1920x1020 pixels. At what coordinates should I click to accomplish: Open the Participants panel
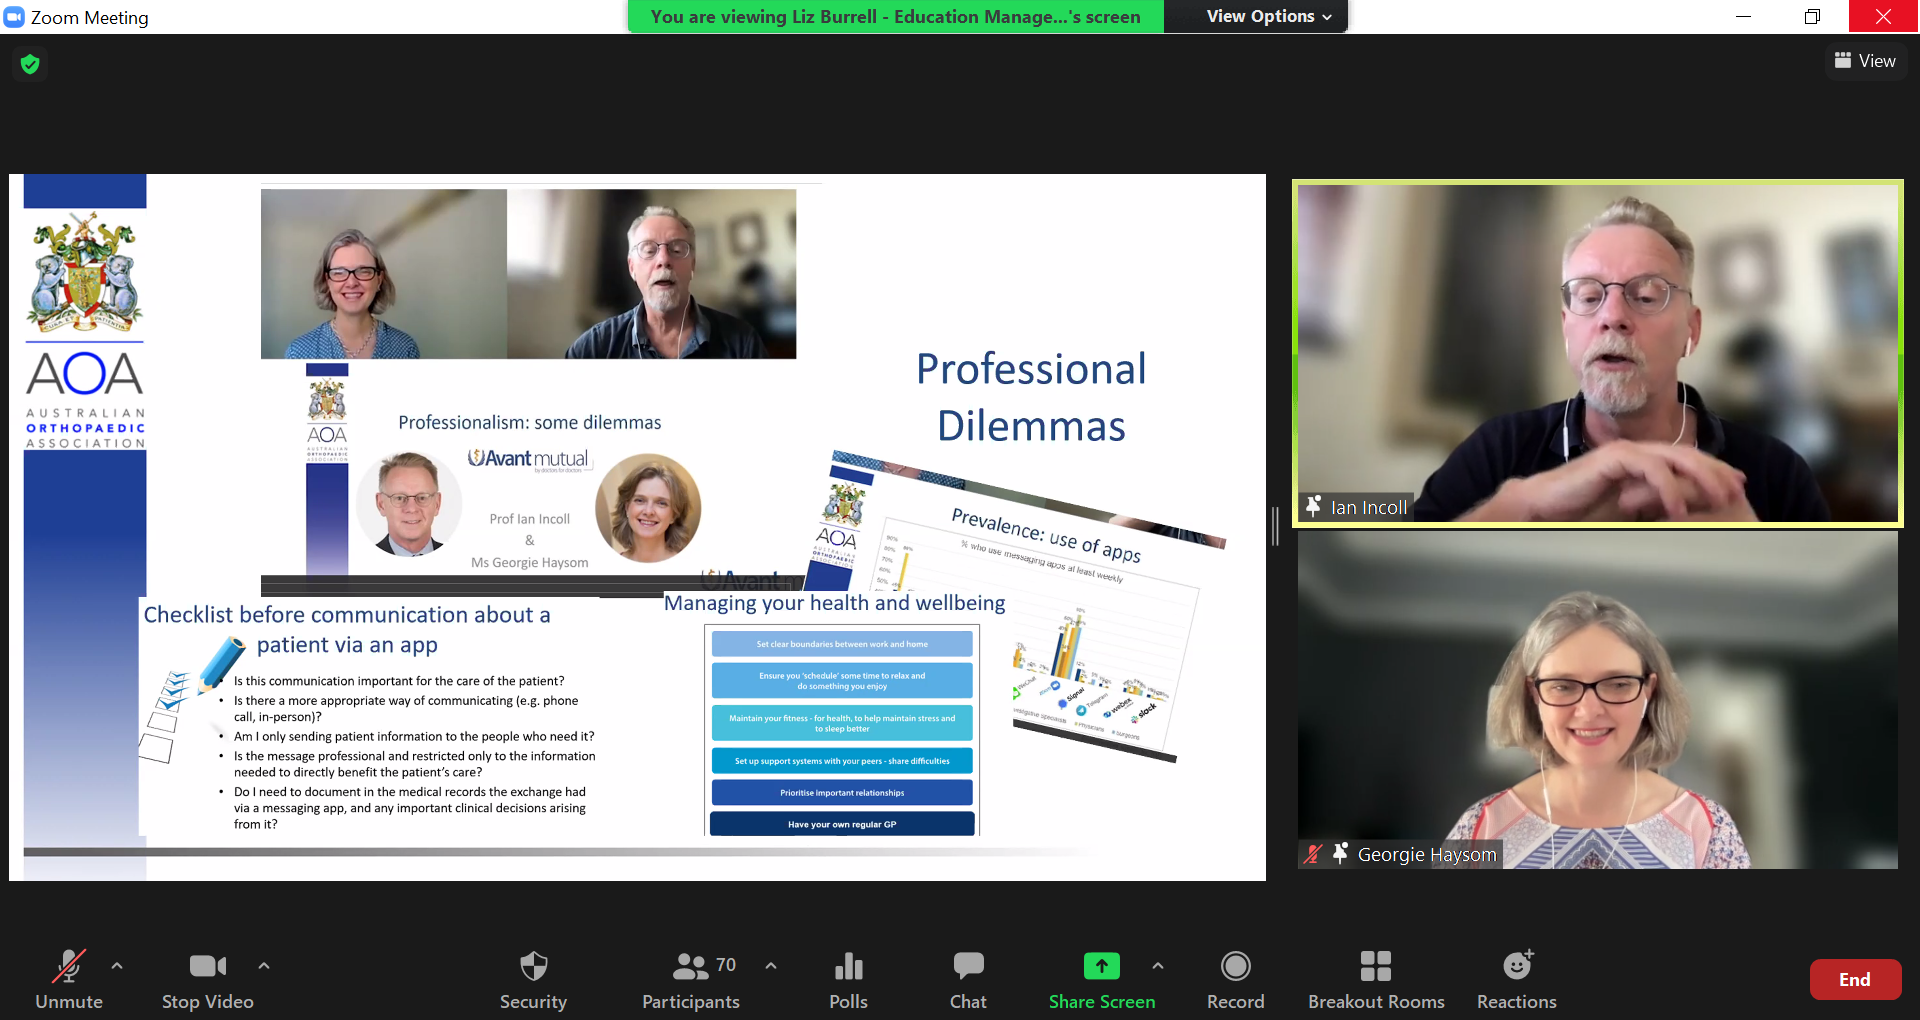(x=691, y=979)
